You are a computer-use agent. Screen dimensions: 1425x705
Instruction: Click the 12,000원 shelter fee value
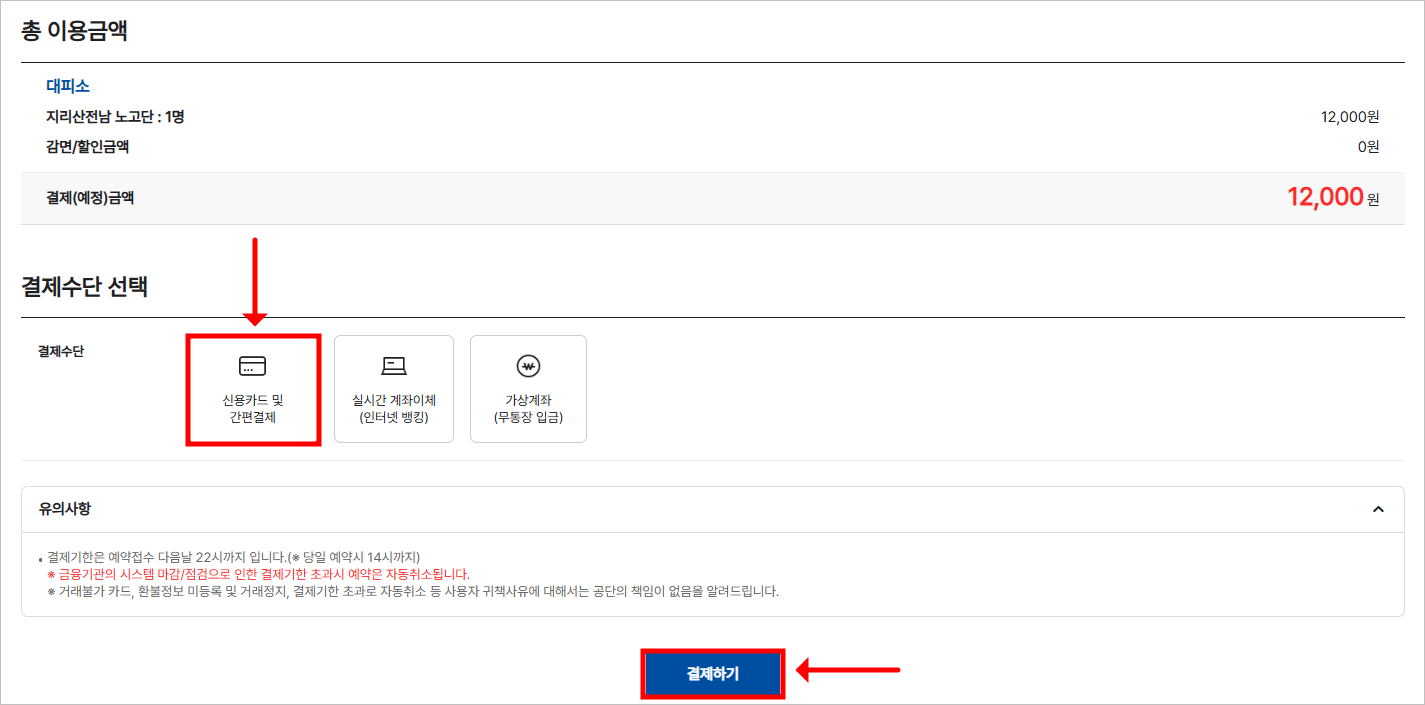pyautogui.click(x=1350, y=117)
